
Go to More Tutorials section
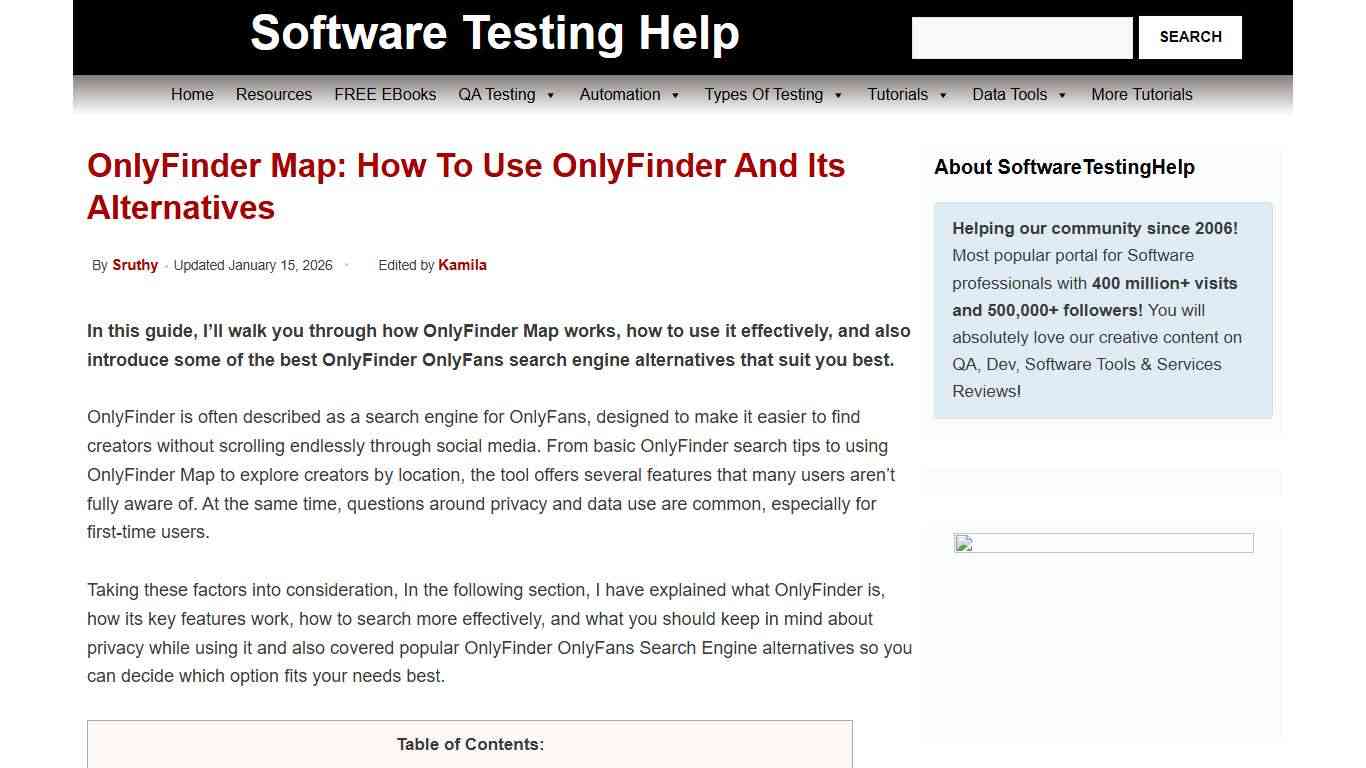1141,94
